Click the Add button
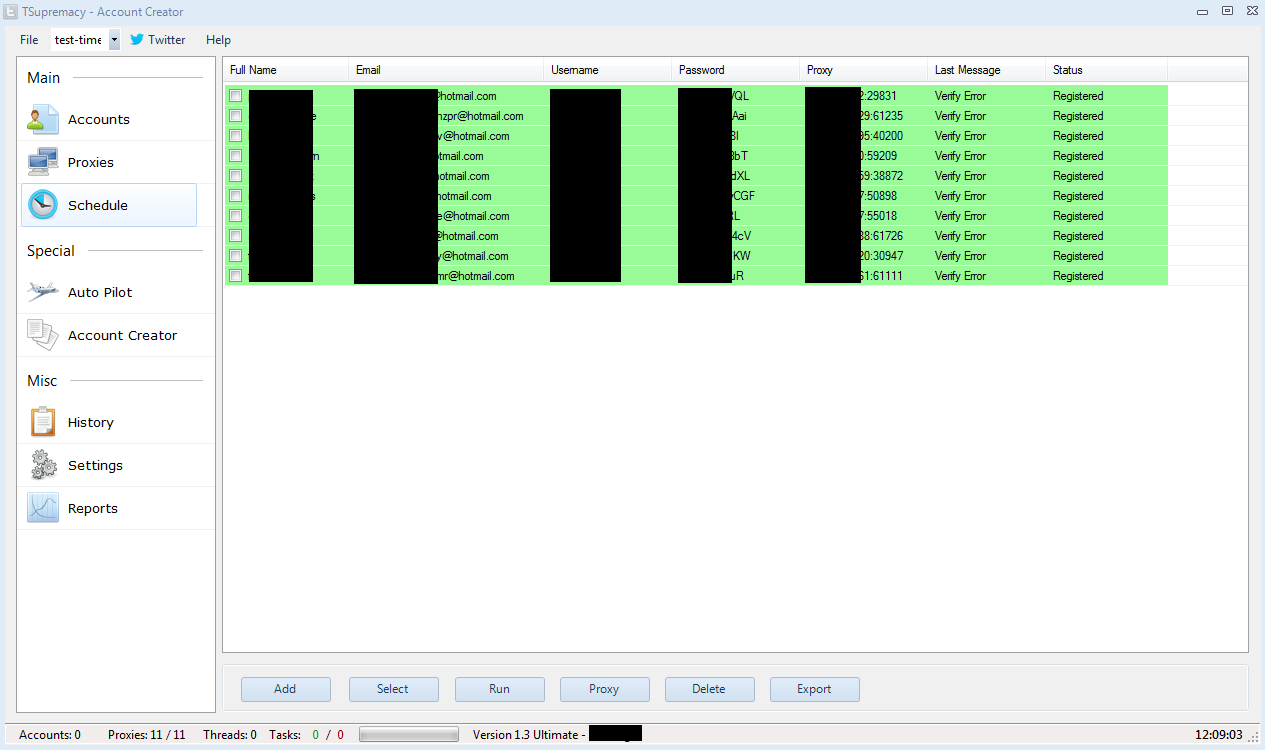This screenshot has width=1265, height=750. [x=286, y=689]
